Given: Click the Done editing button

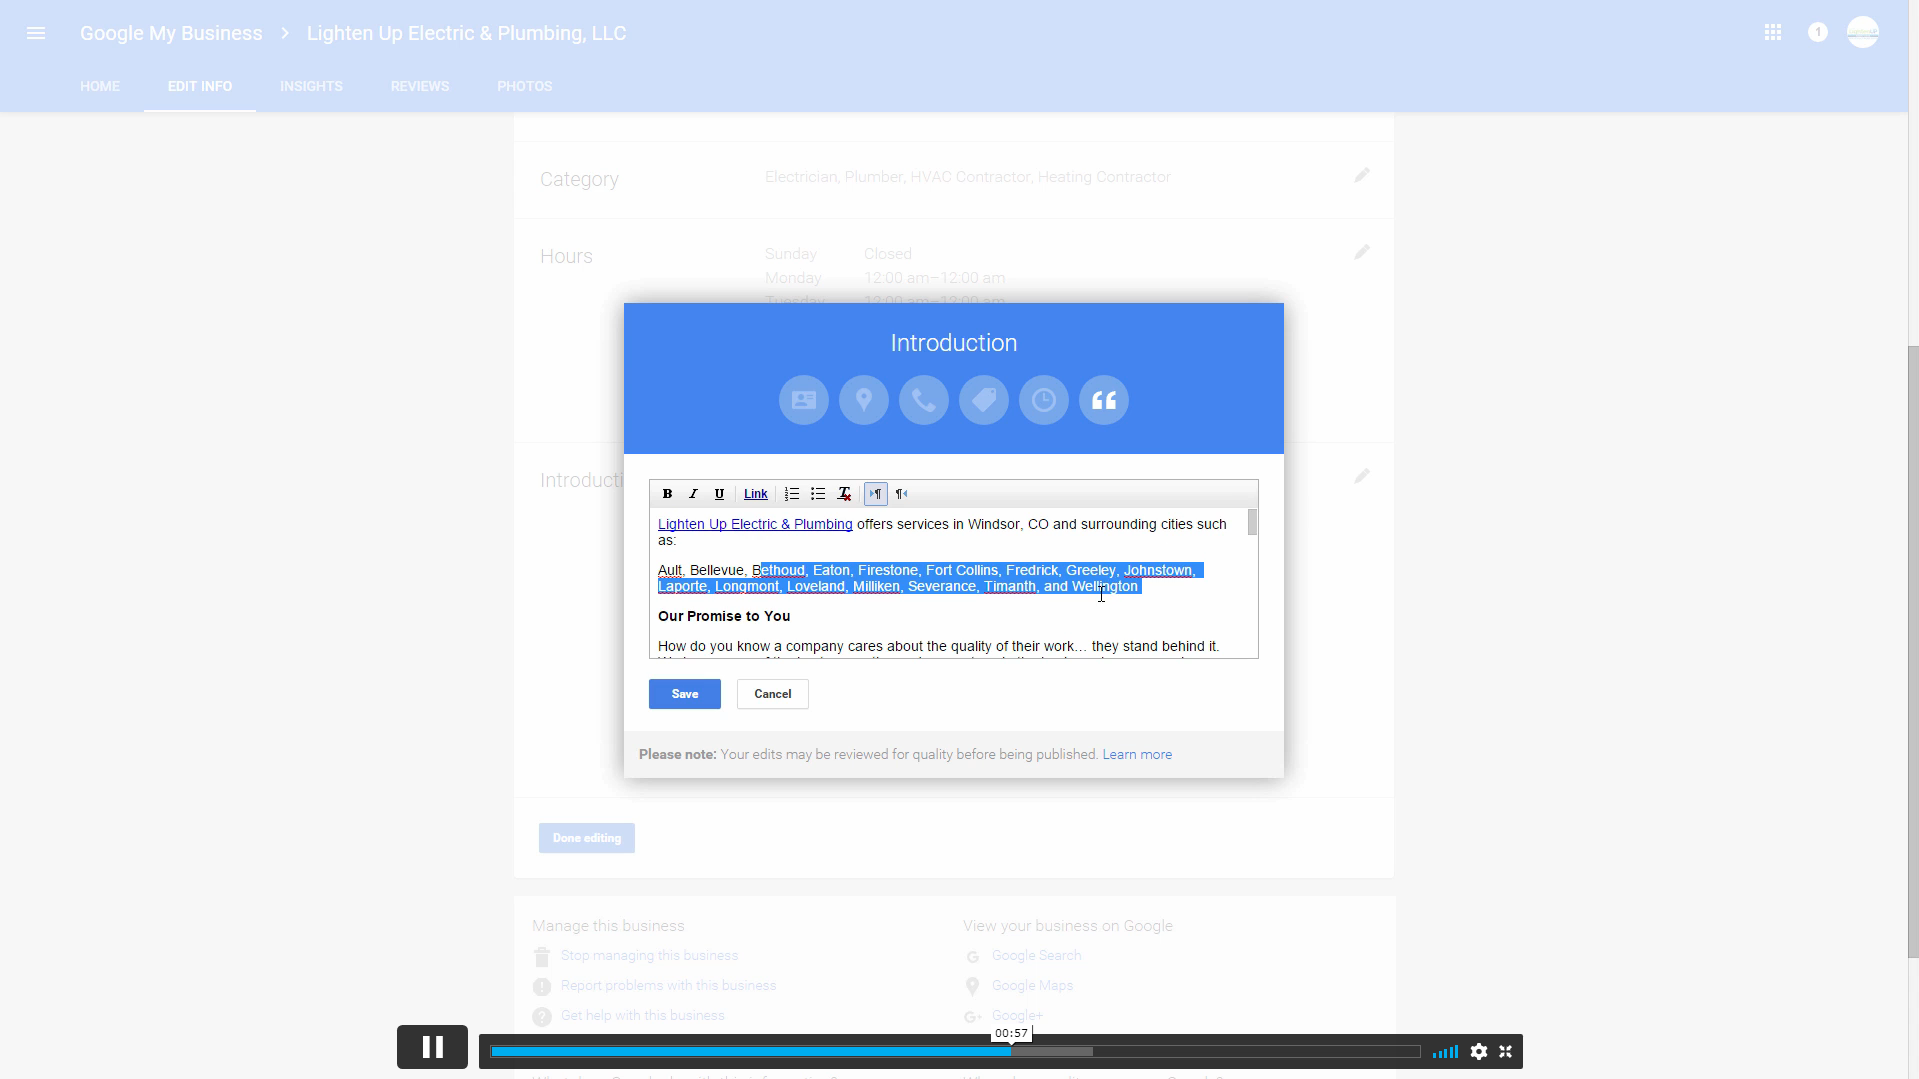Looking at the screenshot, I should [587, 838].
